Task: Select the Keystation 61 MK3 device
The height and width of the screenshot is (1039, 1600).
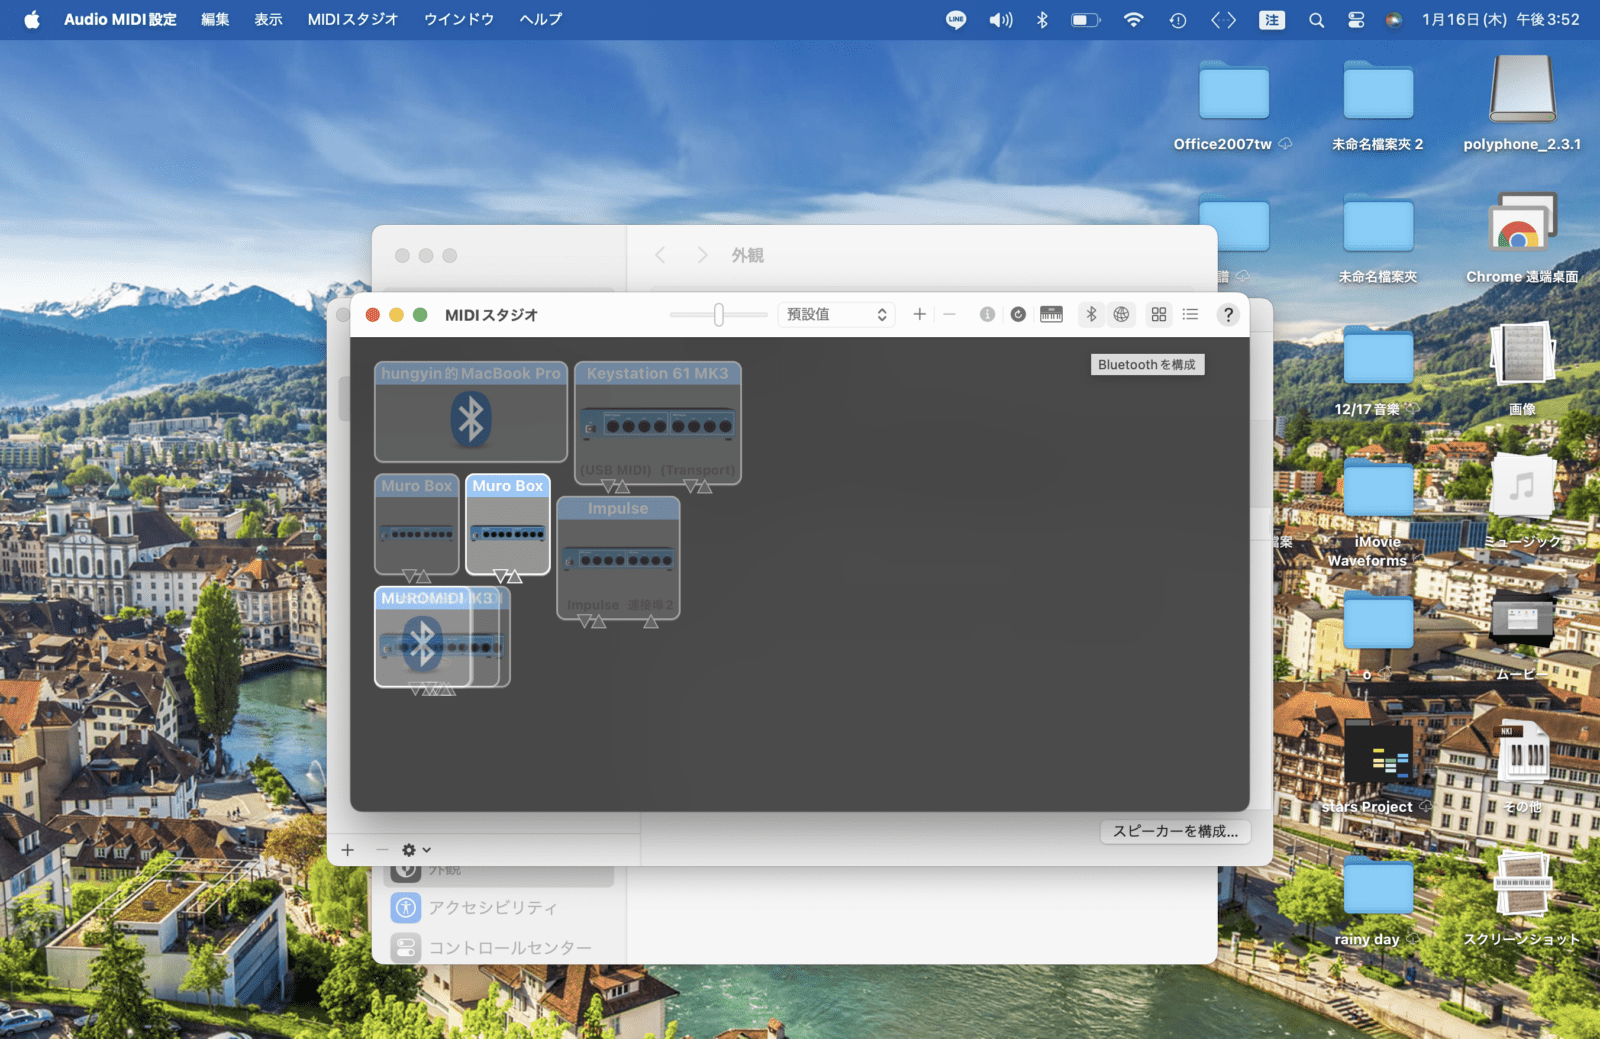Action: coord(658,423)
